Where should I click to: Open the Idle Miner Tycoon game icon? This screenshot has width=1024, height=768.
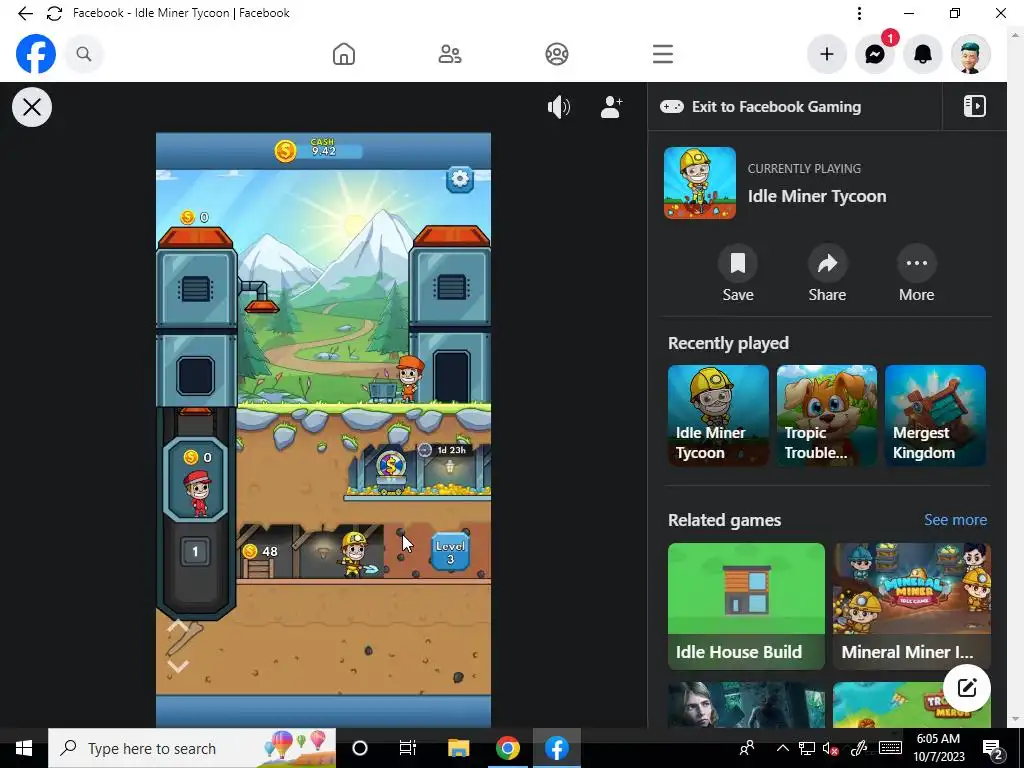pos(699,183)
